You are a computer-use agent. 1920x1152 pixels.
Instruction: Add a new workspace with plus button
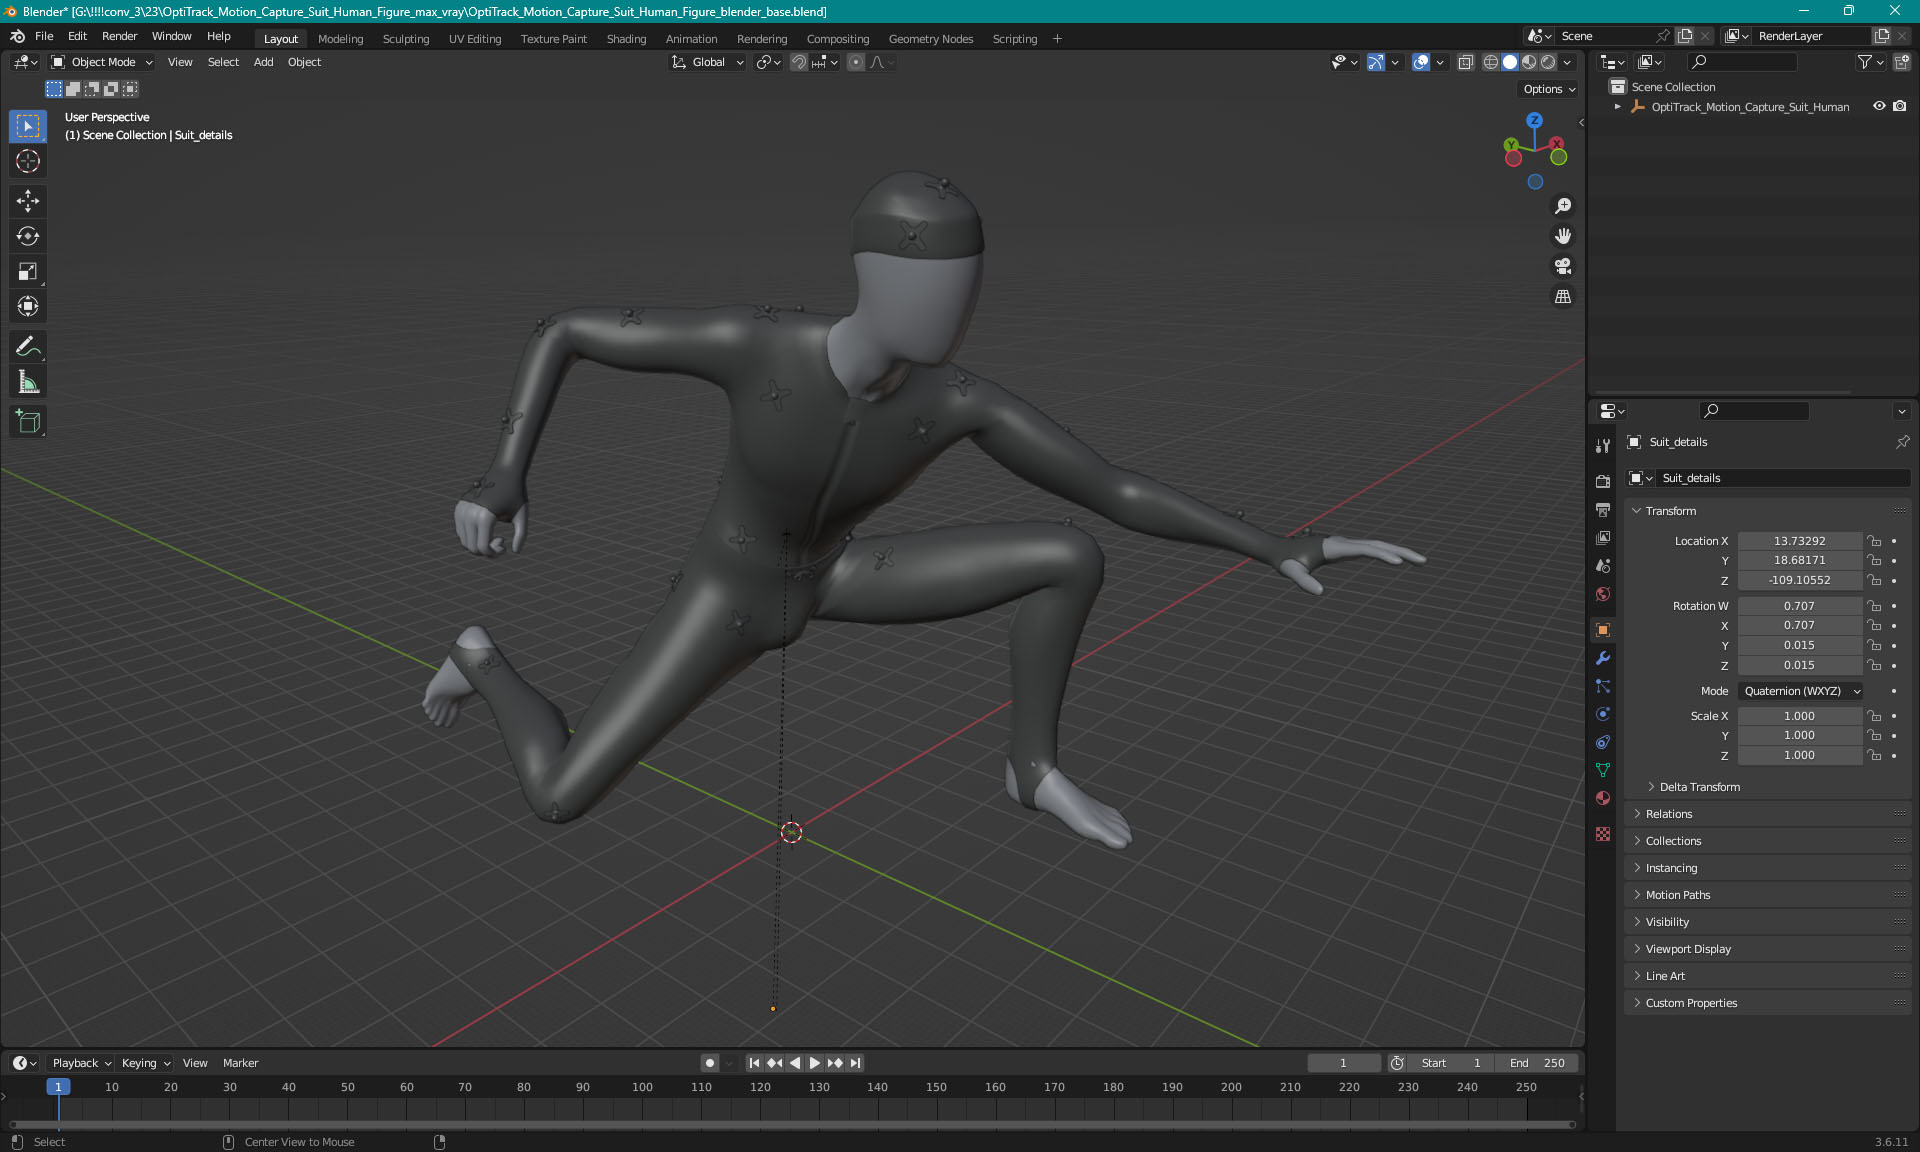point(1057,39)
